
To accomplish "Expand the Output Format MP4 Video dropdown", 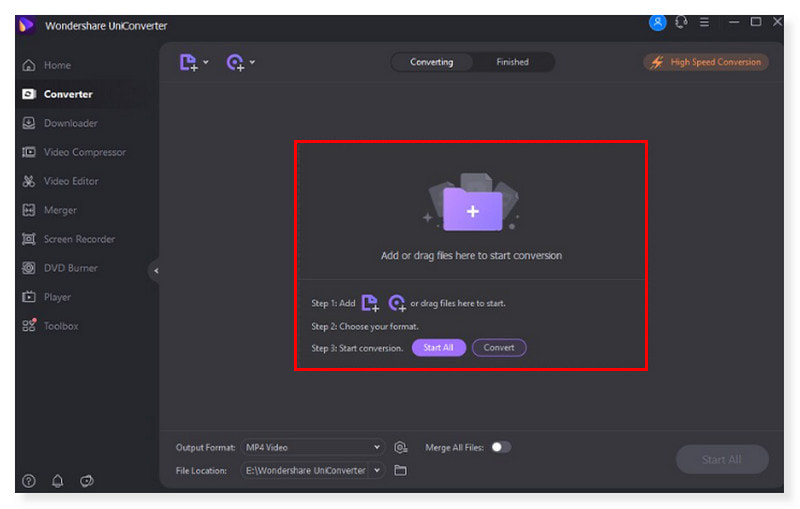I will [x=311, y=447].
